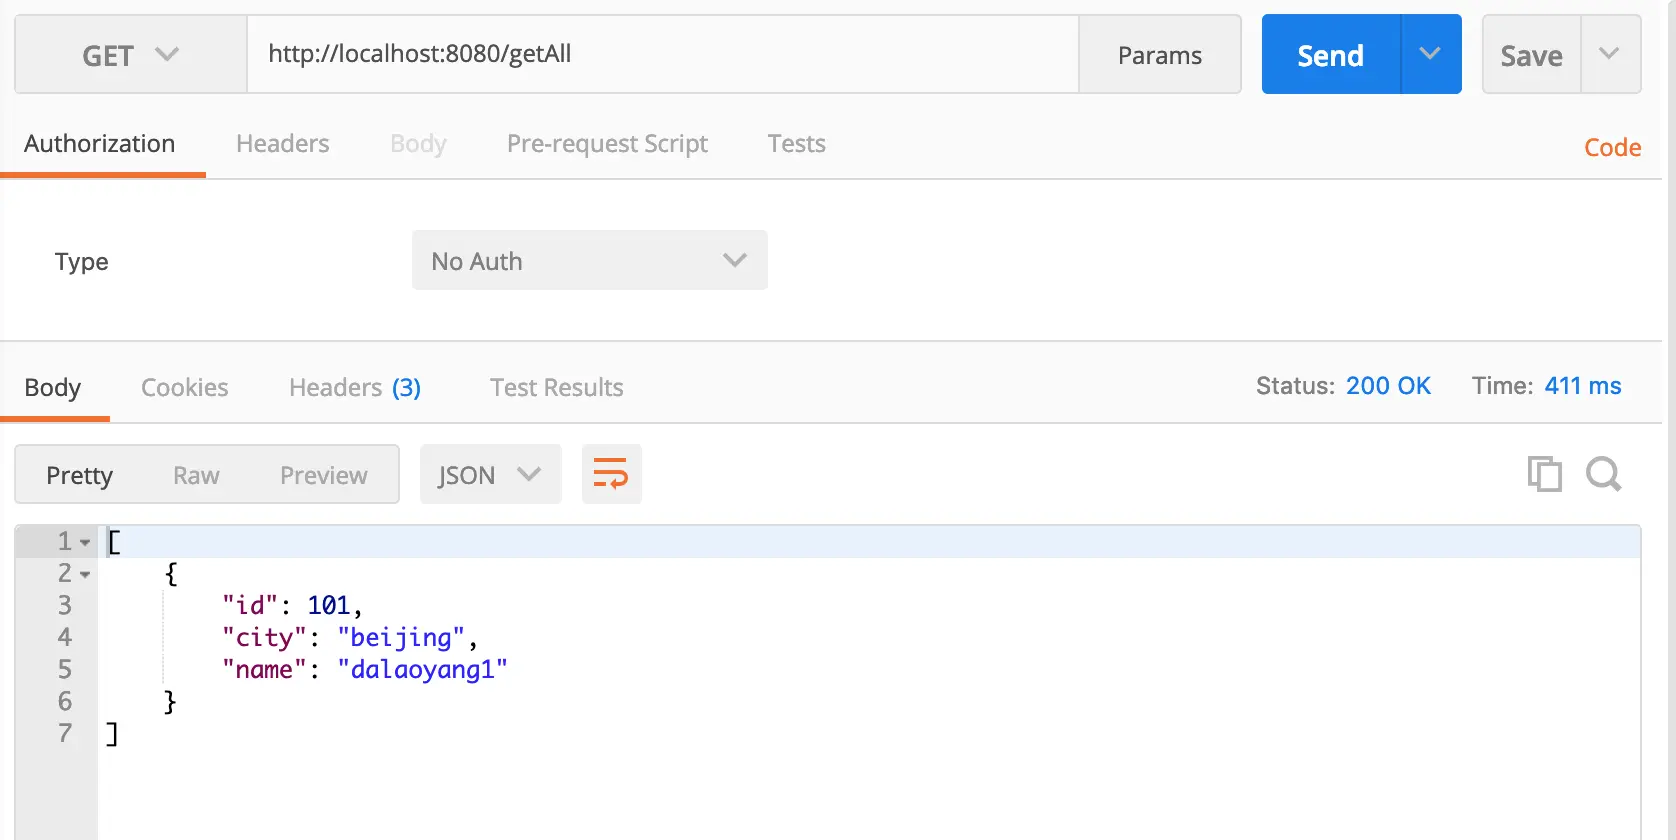Click the search magnifier icon in response
Image resolution: width=1676 pixels, height=840 pixels.
[1603, 474]
